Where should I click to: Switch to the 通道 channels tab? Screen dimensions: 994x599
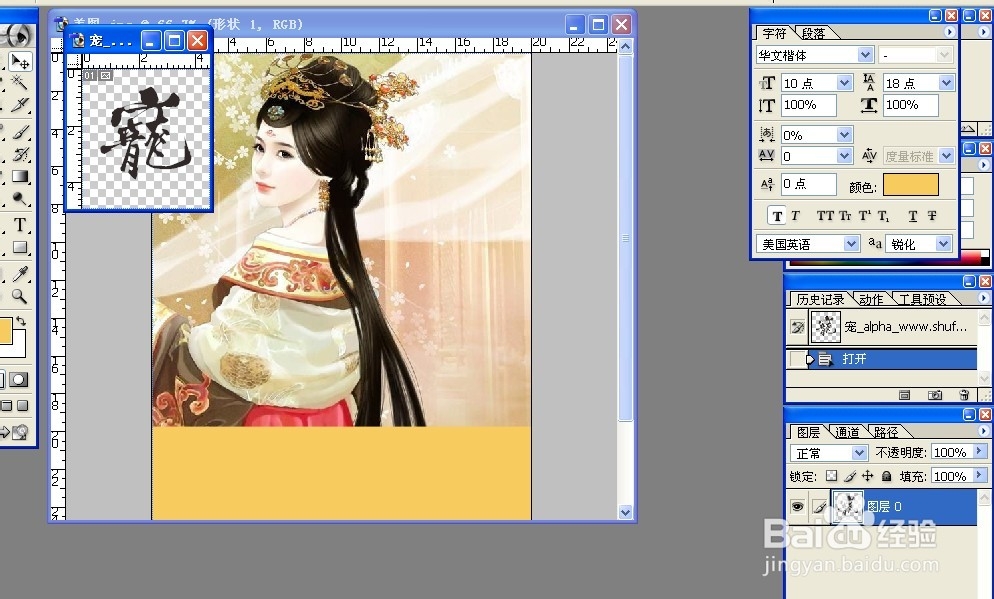pyautogui.click(x=847, y=432)
